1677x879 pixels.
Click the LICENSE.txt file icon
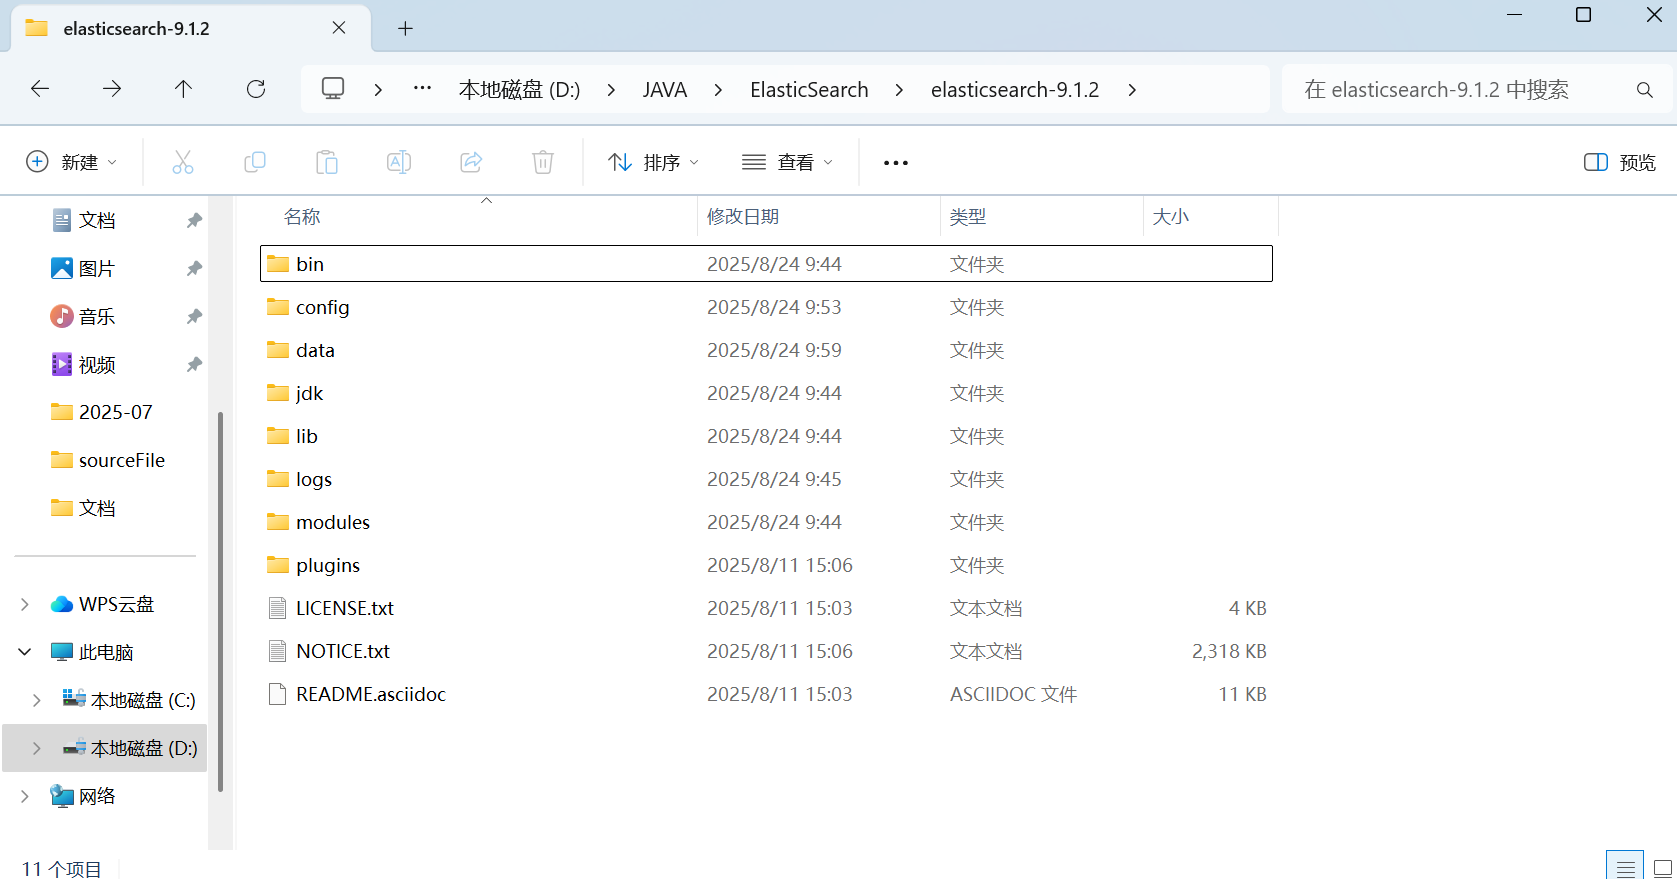[x=278, y=608]
